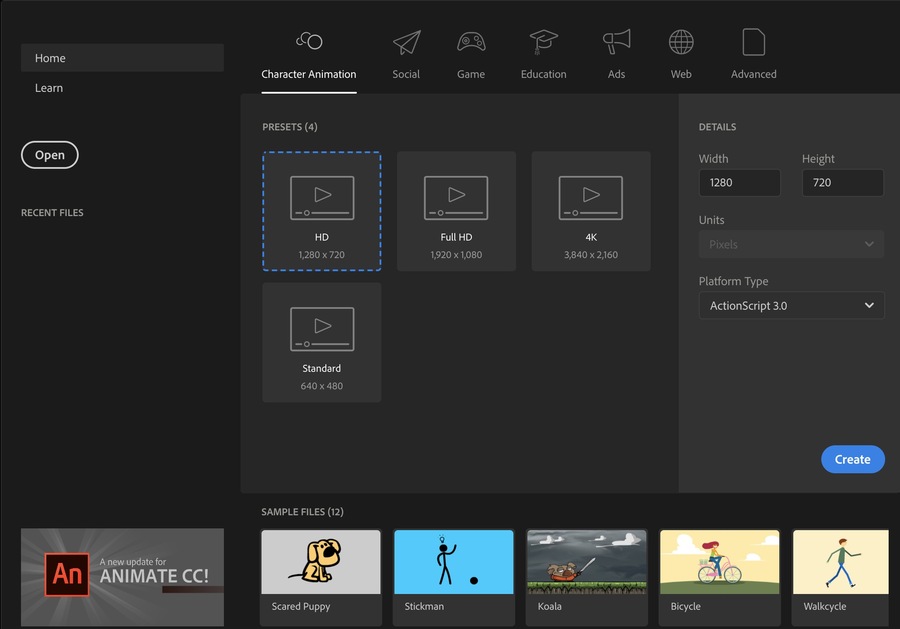900x629 pixels.
Task: Click the 'Height' label
Action: (818, 159)
